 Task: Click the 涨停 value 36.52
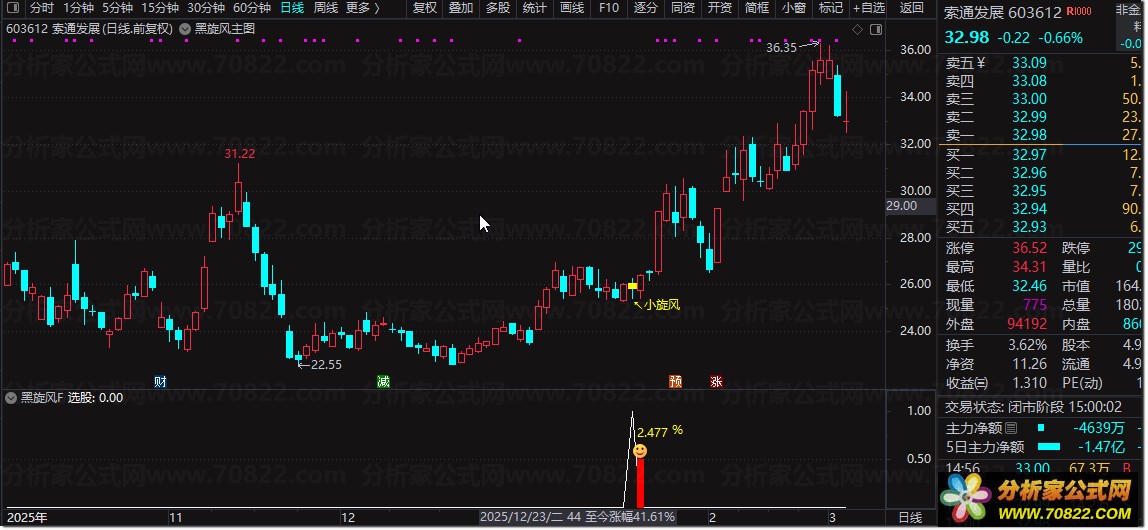[x=1029, y=249]
